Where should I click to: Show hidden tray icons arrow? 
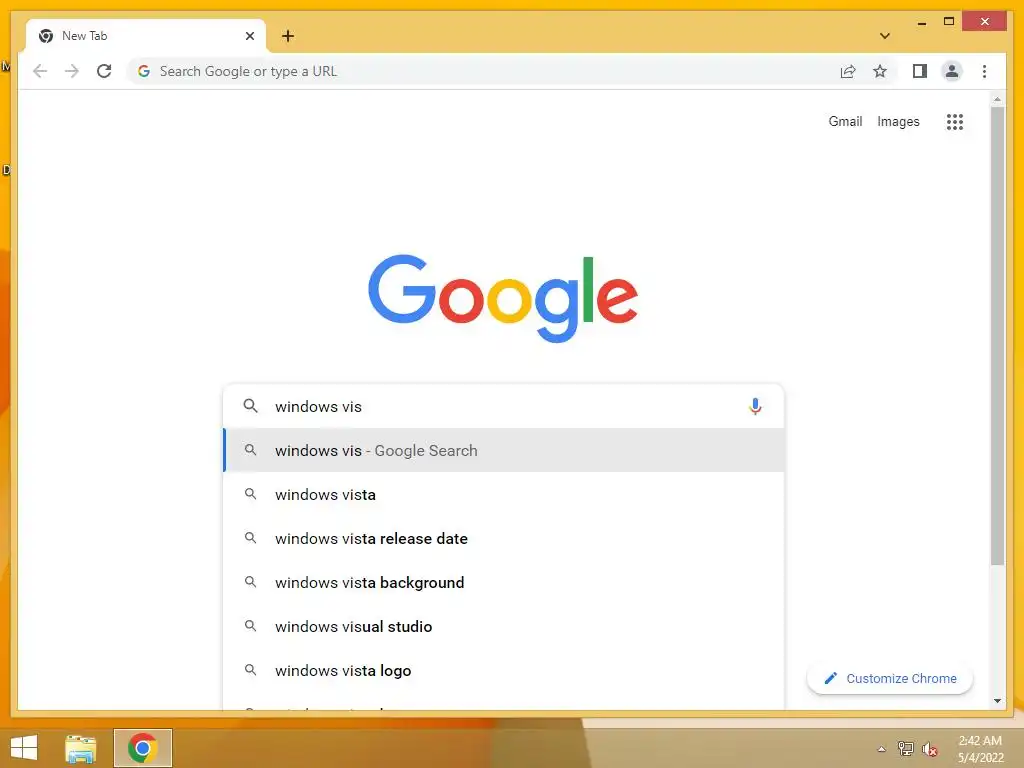(881, 749)
